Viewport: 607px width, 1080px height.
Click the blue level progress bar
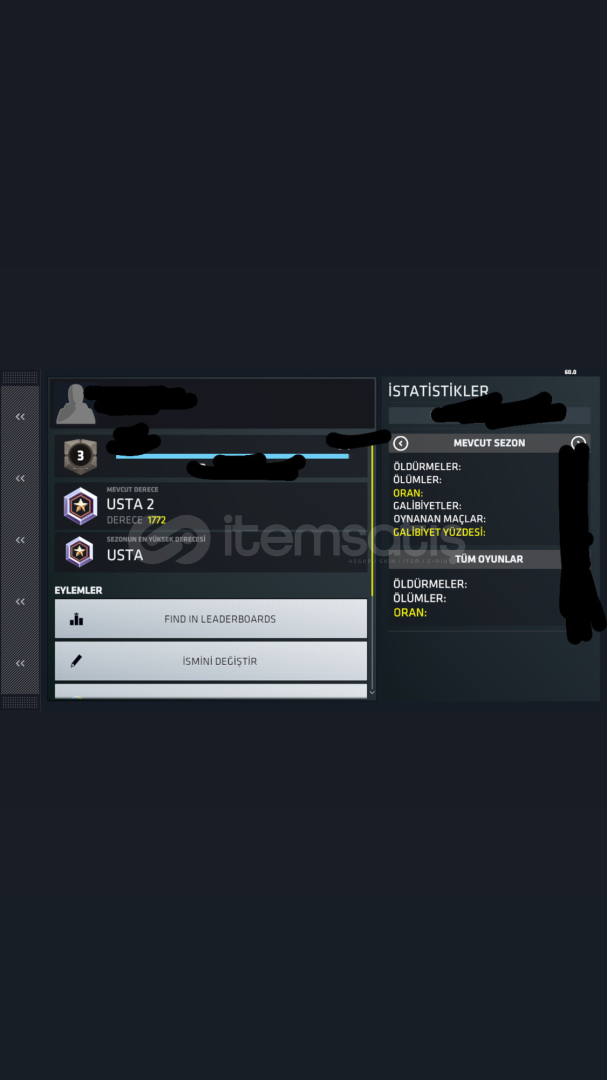click(x=232, y=456)
